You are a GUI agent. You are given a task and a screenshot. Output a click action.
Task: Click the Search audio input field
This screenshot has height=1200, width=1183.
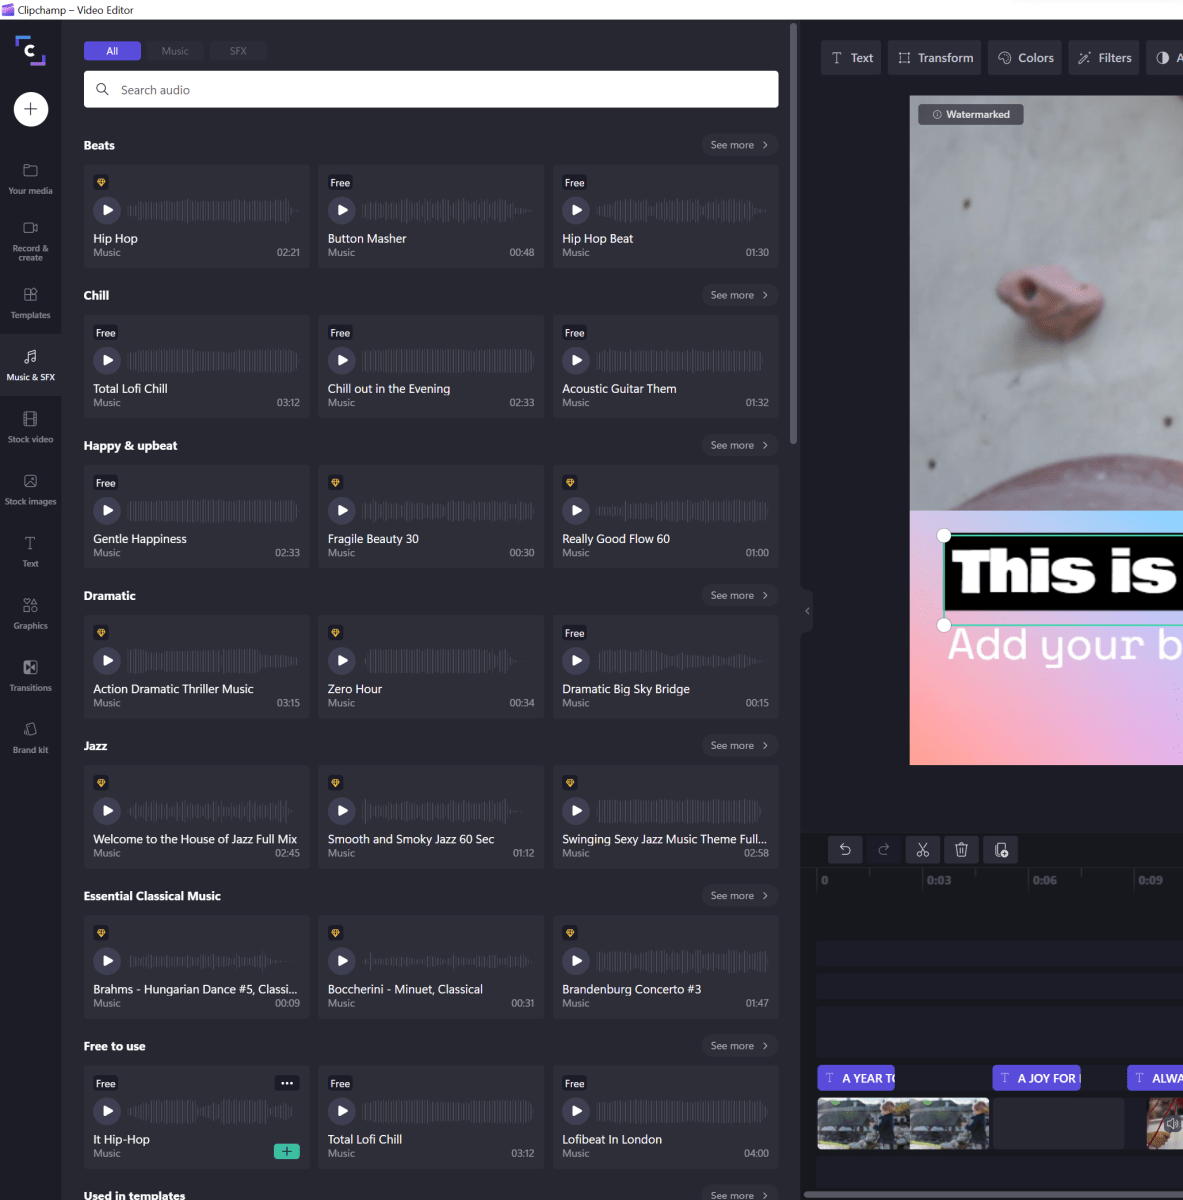[x=431, y=90]
